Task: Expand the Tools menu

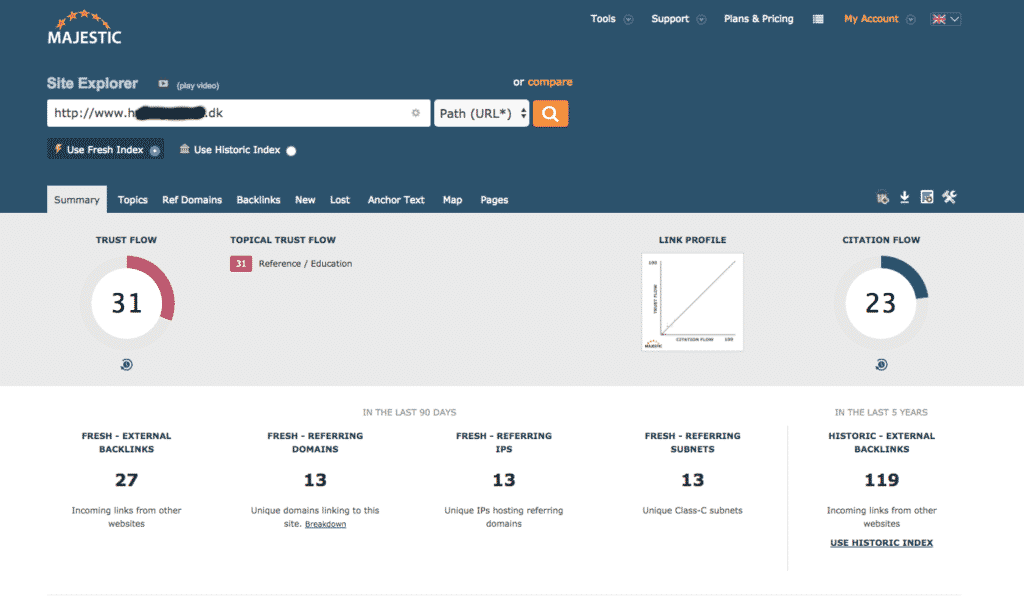Action: (x=611, y=19)
